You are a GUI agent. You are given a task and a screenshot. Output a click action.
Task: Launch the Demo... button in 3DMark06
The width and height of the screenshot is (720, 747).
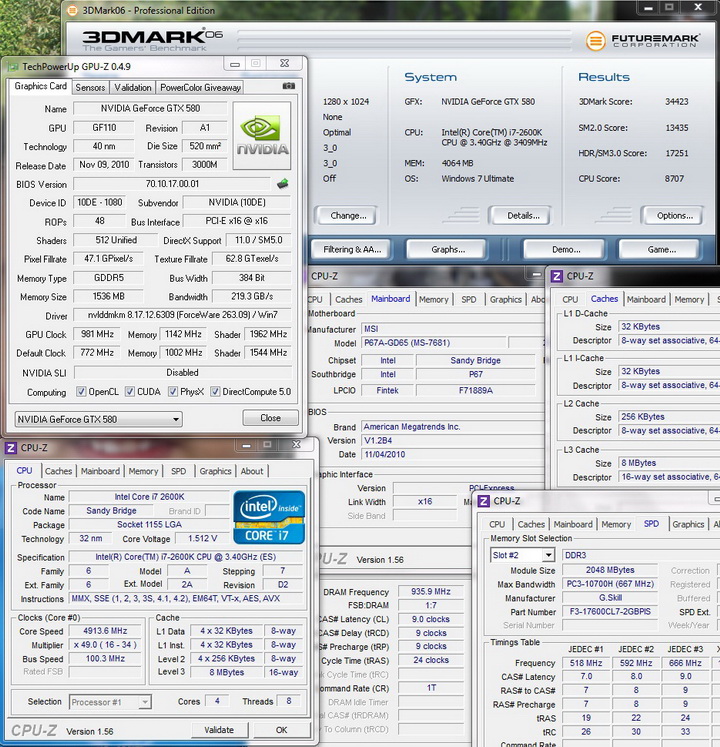click(566, 250)
